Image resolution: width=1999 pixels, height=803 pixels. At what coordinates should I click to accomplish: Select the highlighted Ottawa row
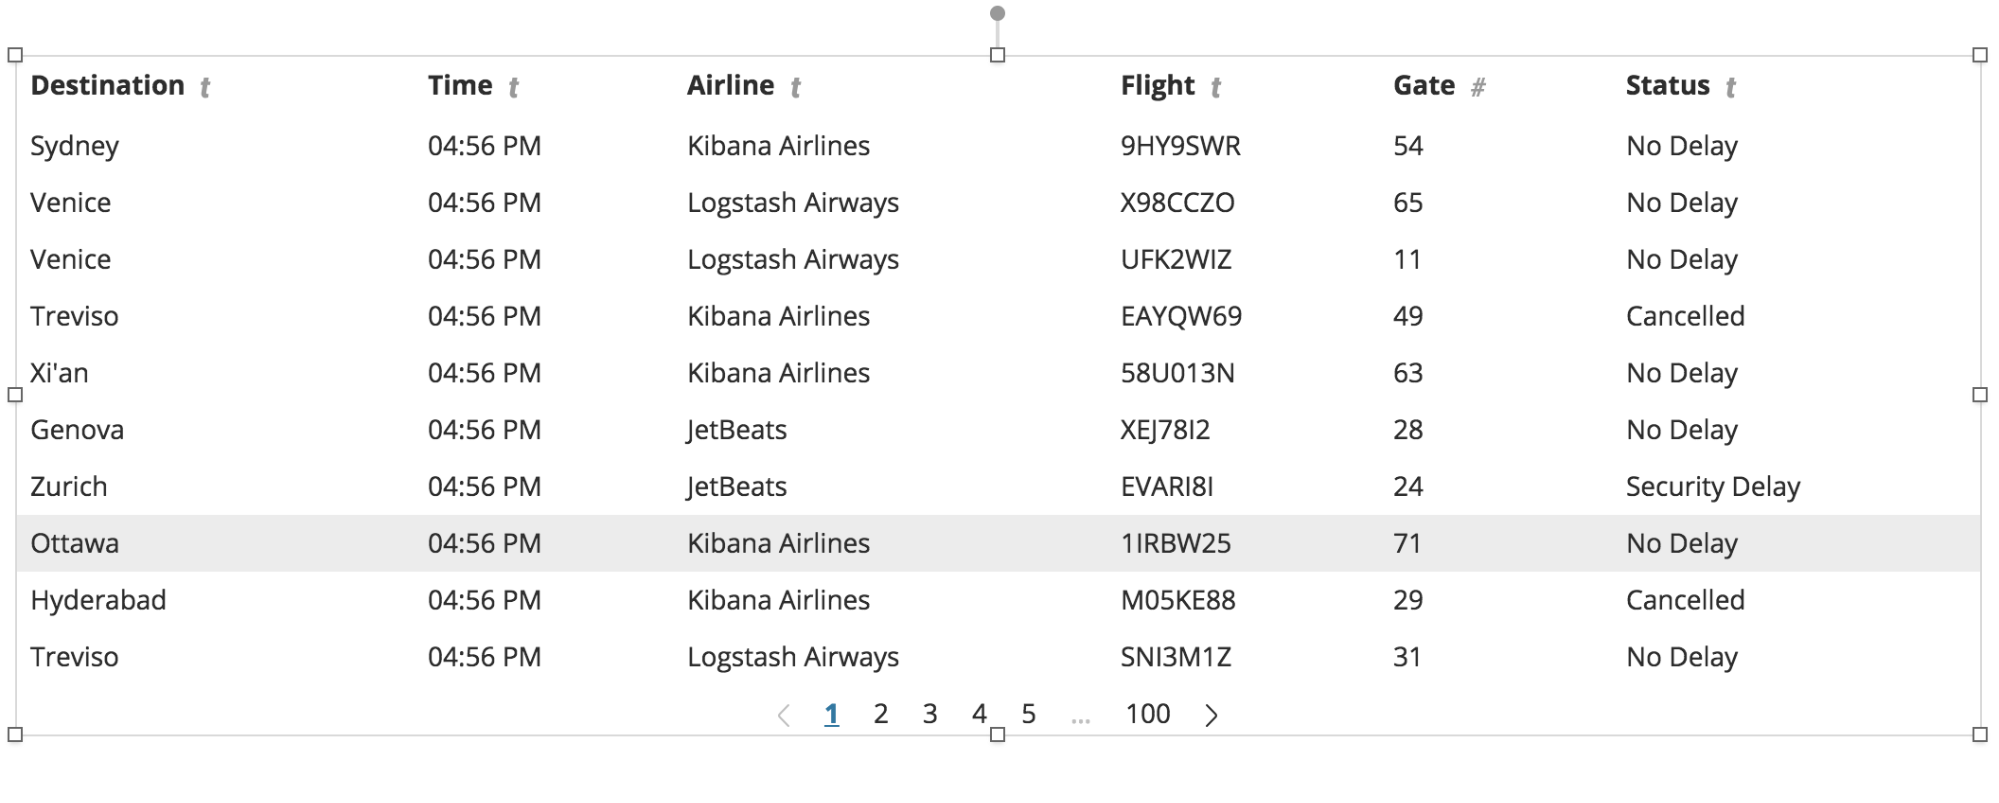998,544
